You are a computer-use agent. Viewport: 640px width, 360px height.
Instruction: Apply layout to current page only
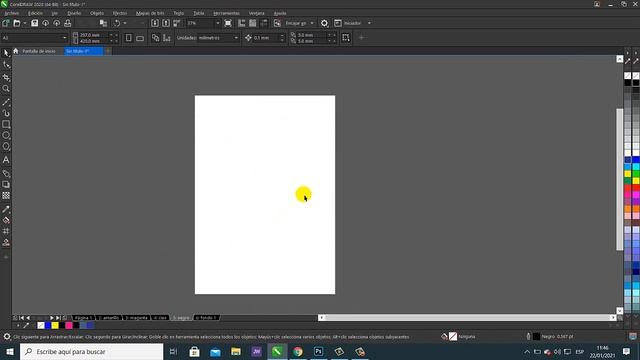167,38
